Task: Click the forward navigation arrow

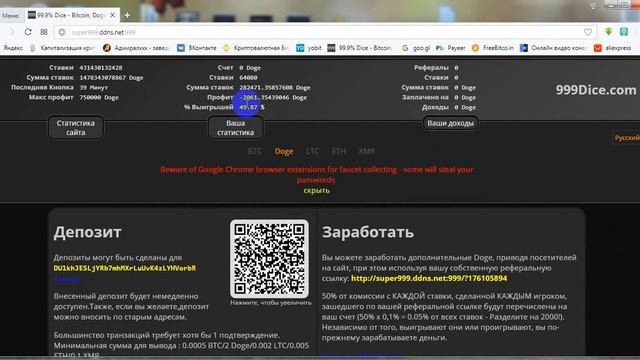Action: click(11, 32)
